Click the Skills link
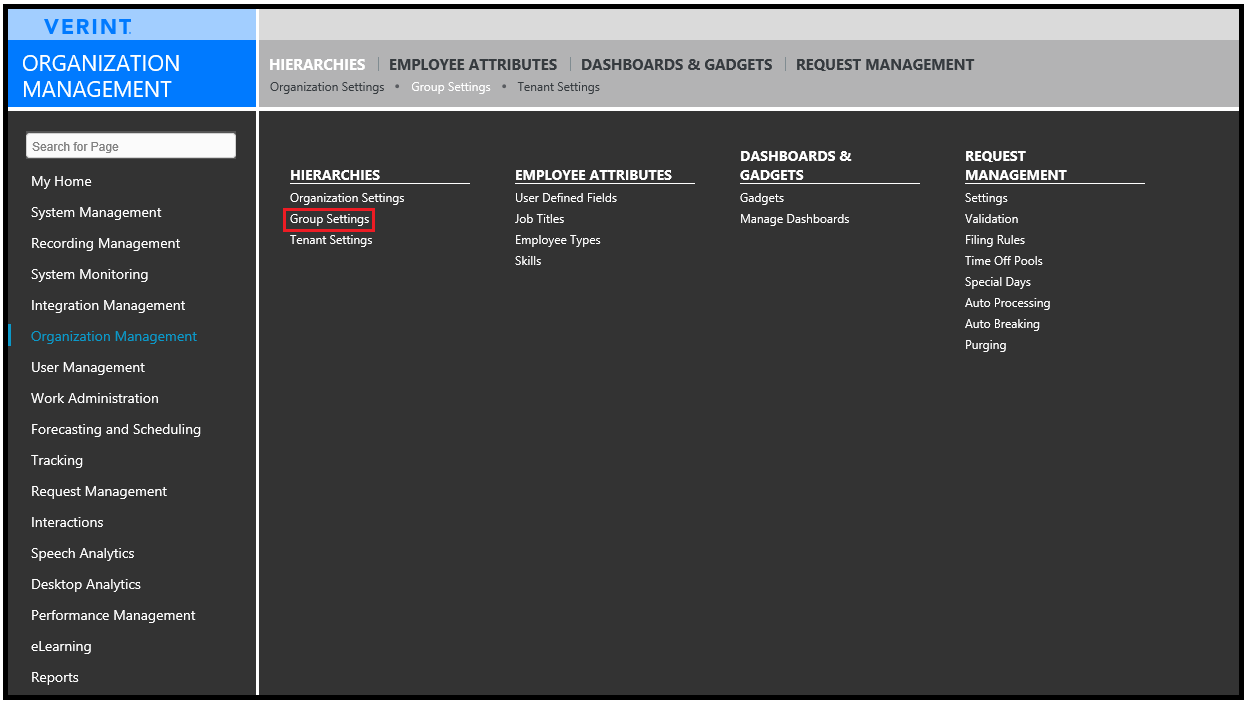The height and width of the screenshot is (703, 1246). [528, 261]
